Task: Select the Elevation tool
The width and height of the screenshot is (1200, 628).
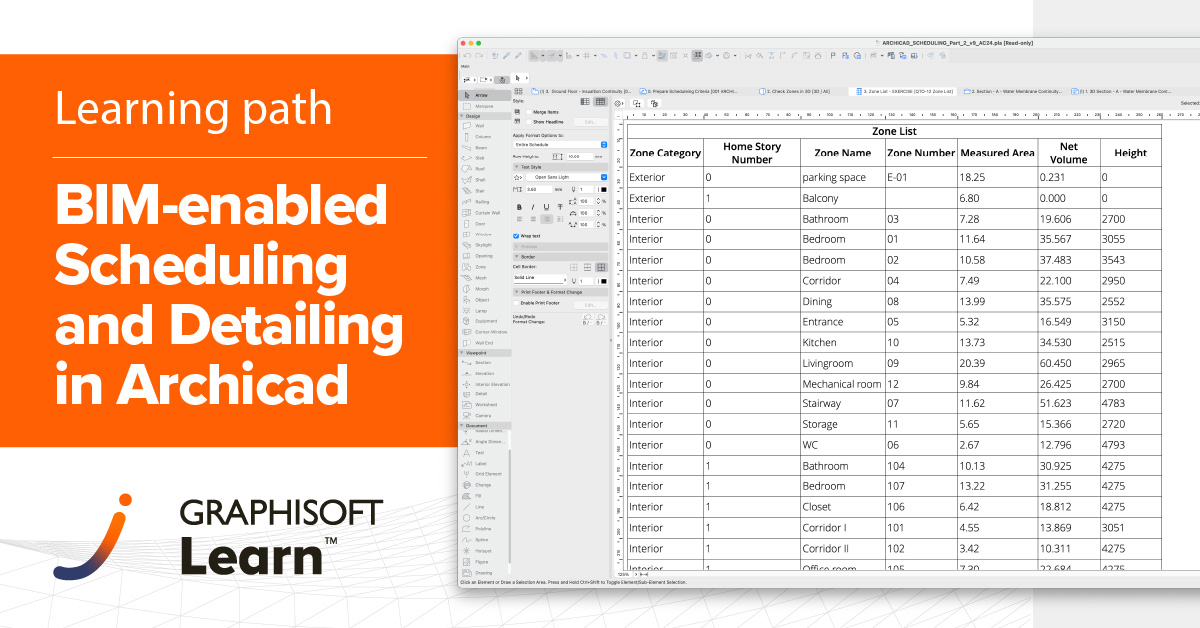Action: (483, 373)
